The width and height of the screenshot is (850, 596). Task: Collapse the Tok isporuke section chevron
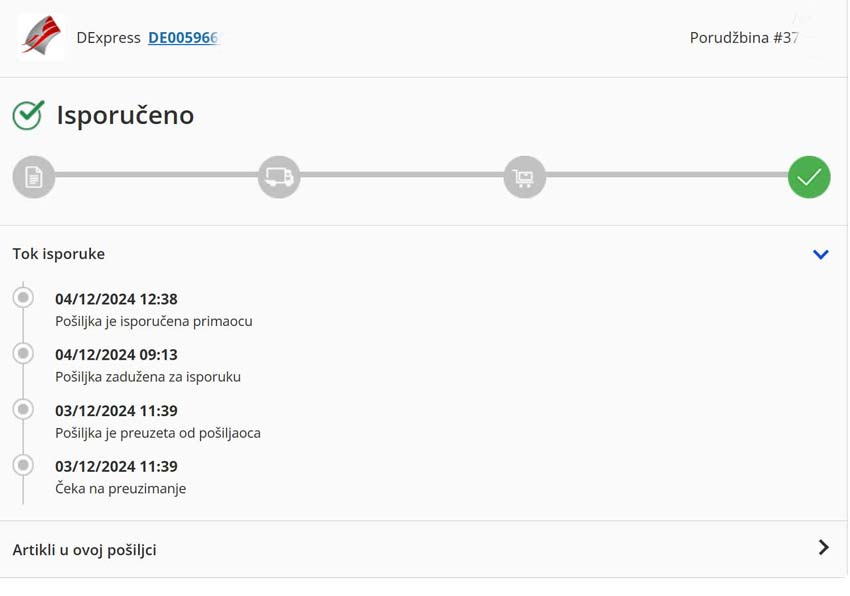(x=821, y=254)
